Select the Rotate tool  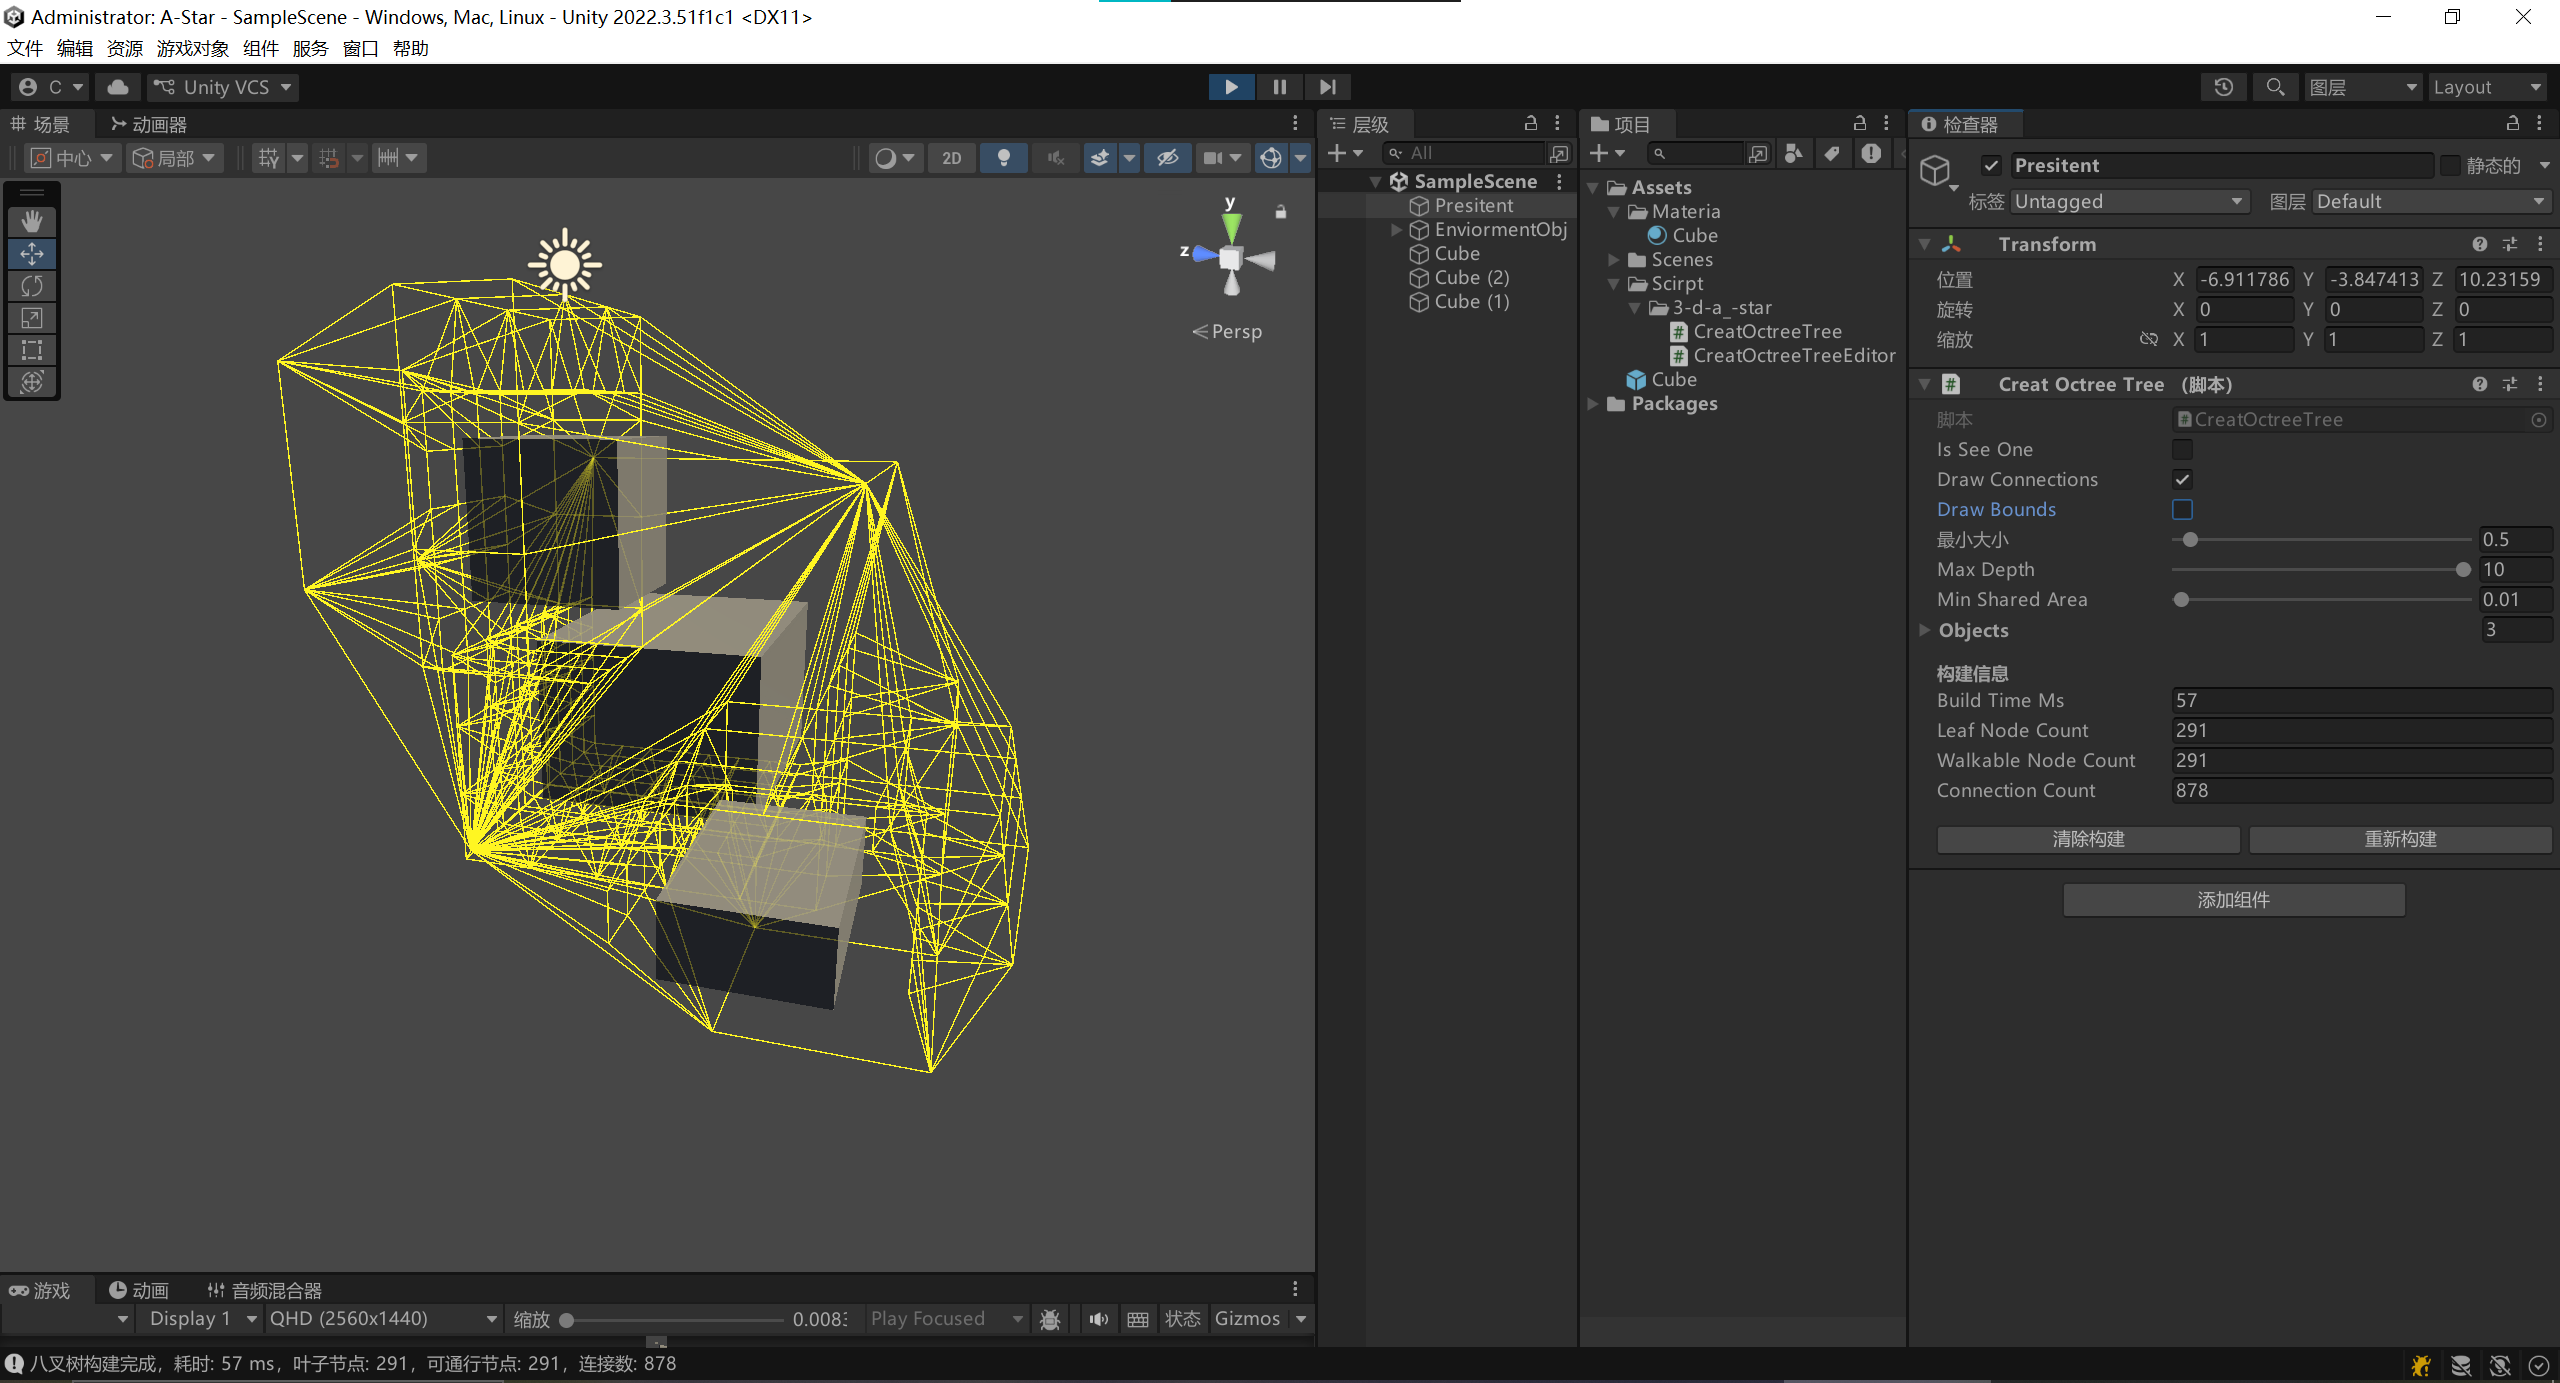tap(32, 286)
